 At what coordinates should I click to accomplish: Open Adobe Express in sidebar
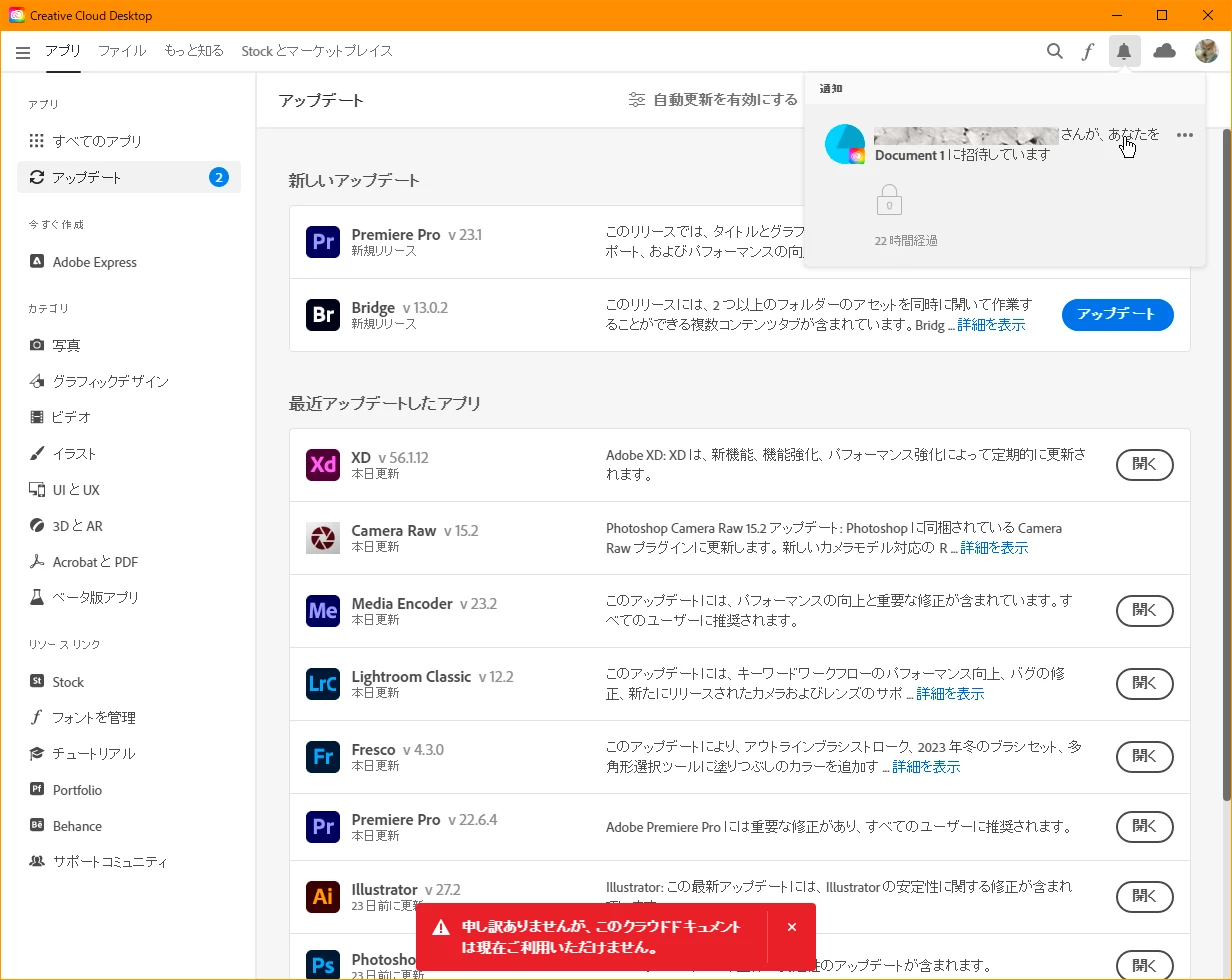[x=129, y=262]
